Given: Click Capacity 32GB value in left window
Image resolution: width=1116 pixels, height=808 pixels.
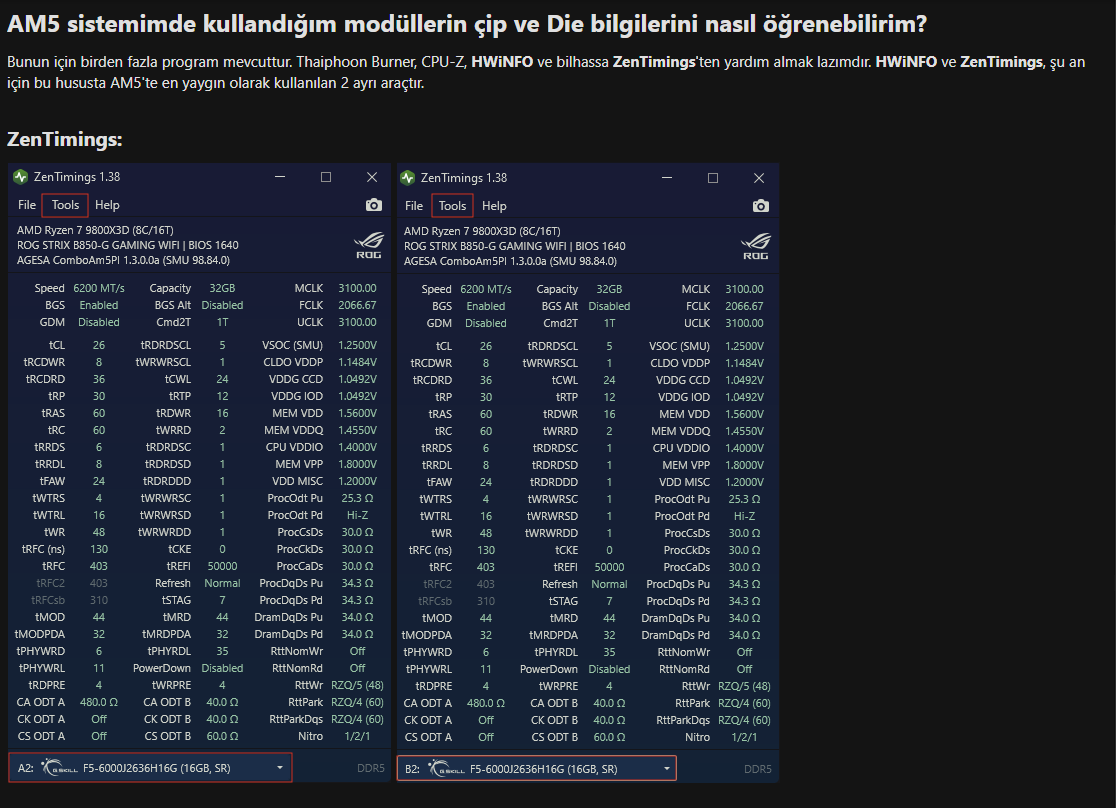Looking at the screenshot, I should [222, 288].
